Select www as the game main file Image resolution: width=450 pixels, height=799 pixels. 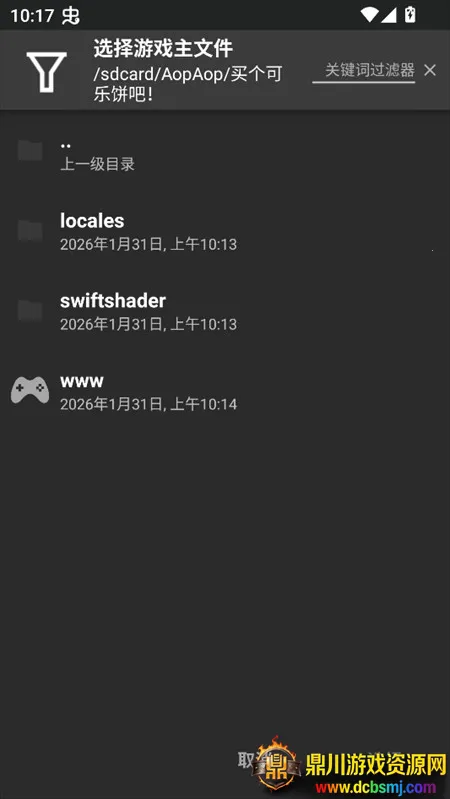point(225,392)
